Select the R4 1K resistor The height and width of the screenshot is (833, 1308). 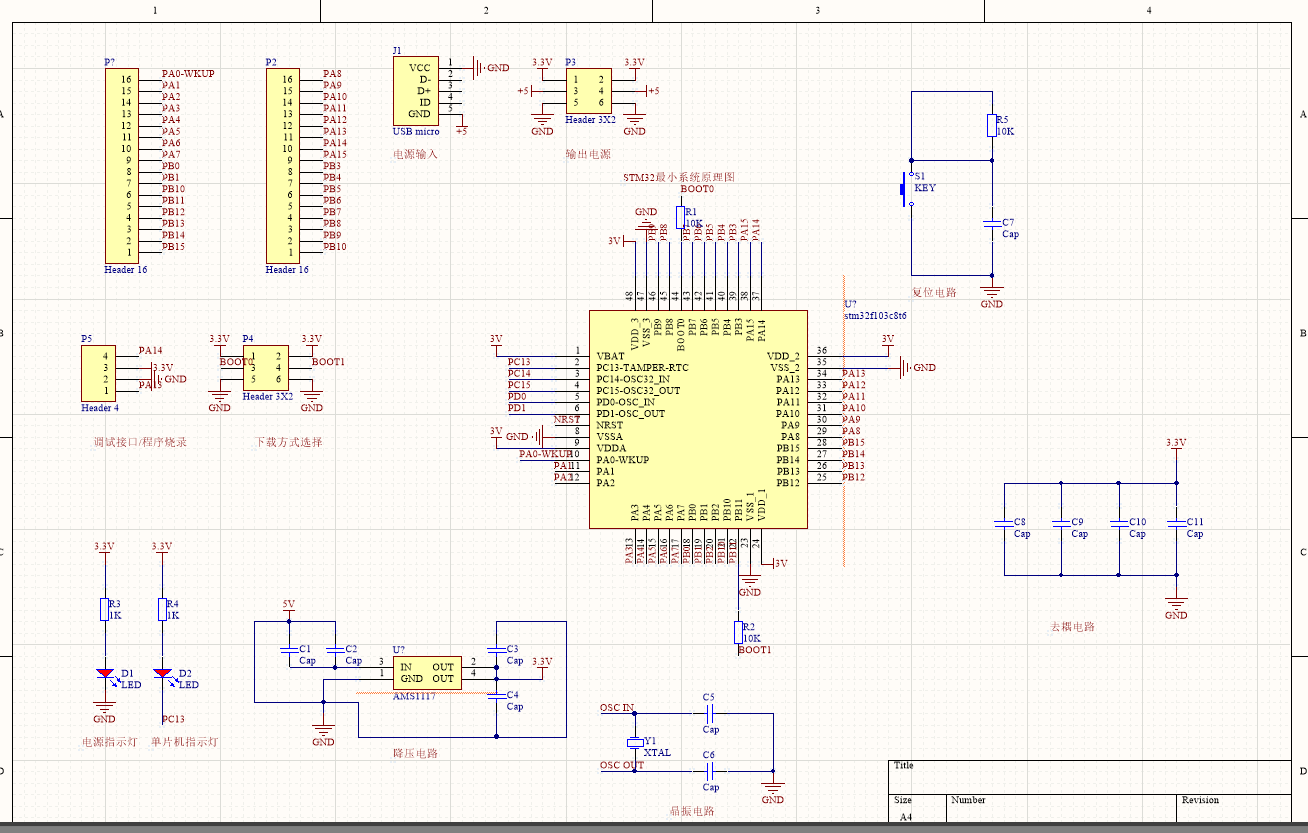click(162, 609)
